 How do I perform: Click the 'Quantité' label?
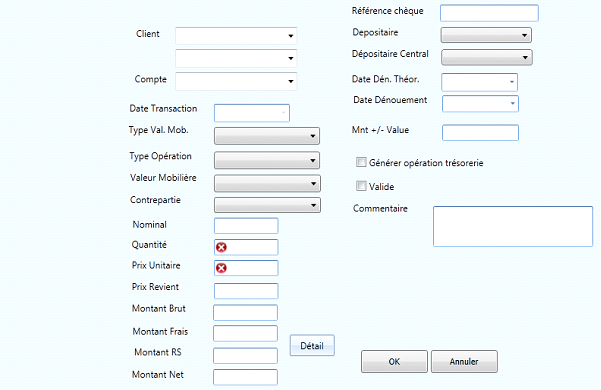click(x=149, y=245)
